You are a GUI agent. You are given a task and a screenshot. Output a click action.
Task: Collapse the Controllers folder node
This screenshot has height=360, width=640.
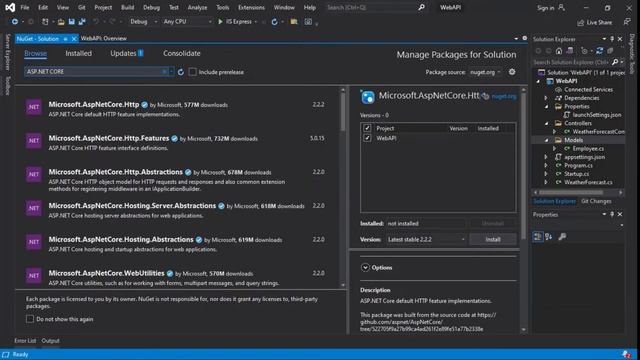coord(547,123)
